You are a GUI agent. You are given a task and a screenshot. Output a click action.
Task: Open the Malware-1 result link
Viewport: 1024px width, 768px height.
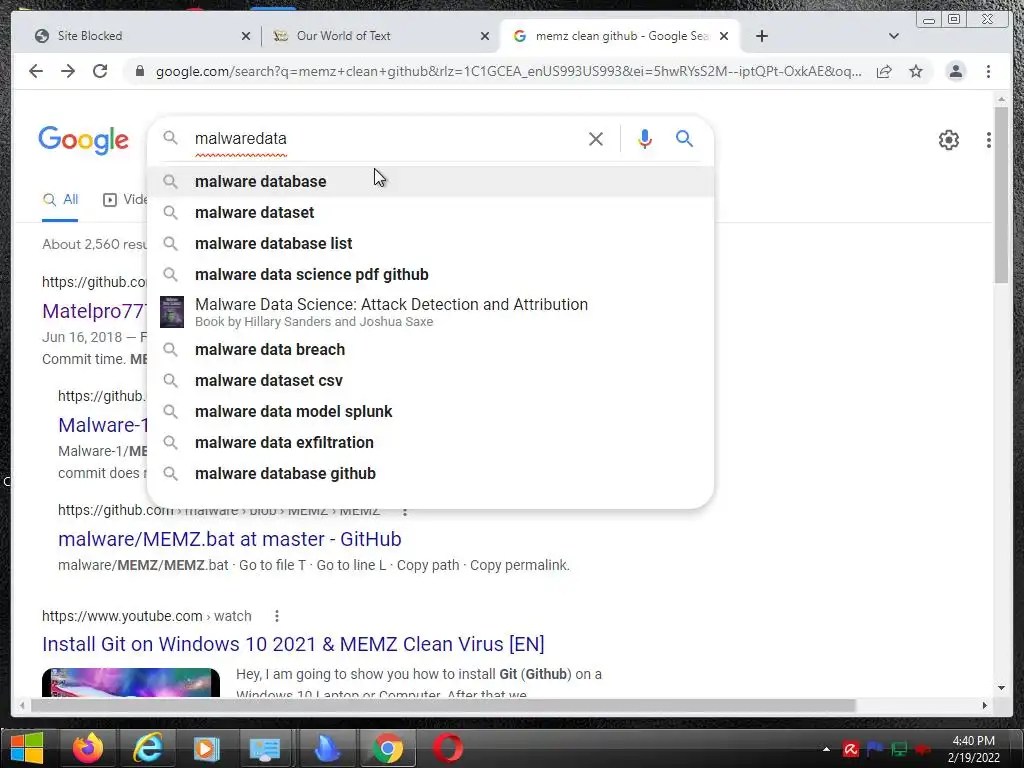[103, 425]
